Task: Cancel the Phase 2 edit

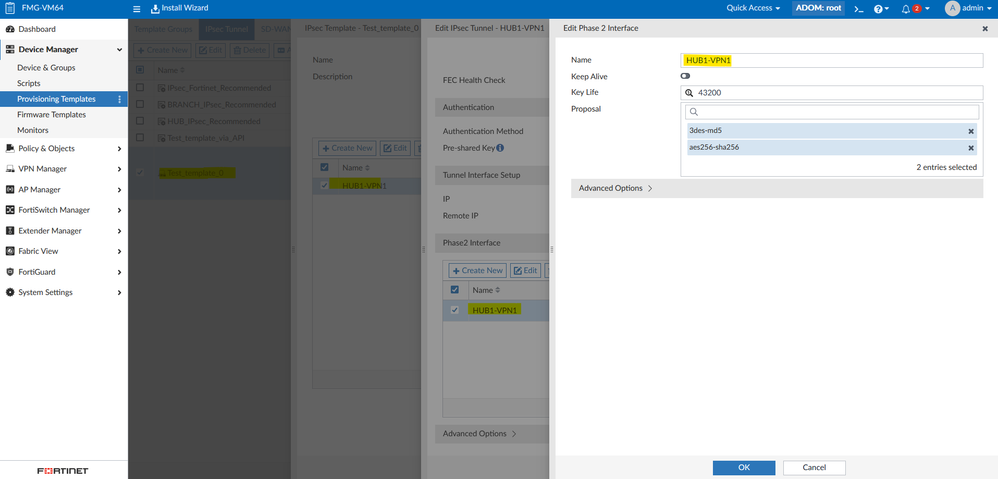Action: [814, 468]
